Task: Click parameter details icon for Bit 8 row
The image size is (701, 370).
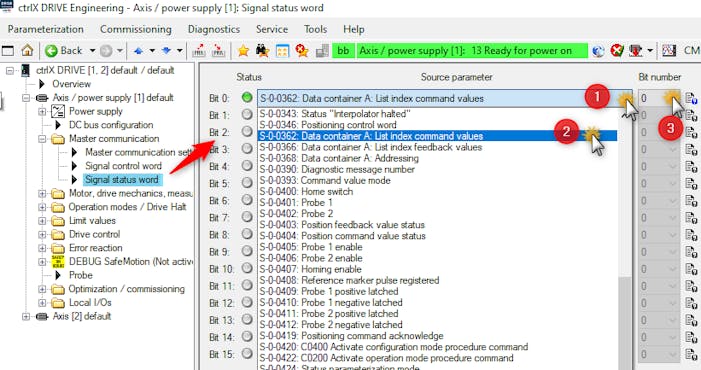Action: pos(691,235)
